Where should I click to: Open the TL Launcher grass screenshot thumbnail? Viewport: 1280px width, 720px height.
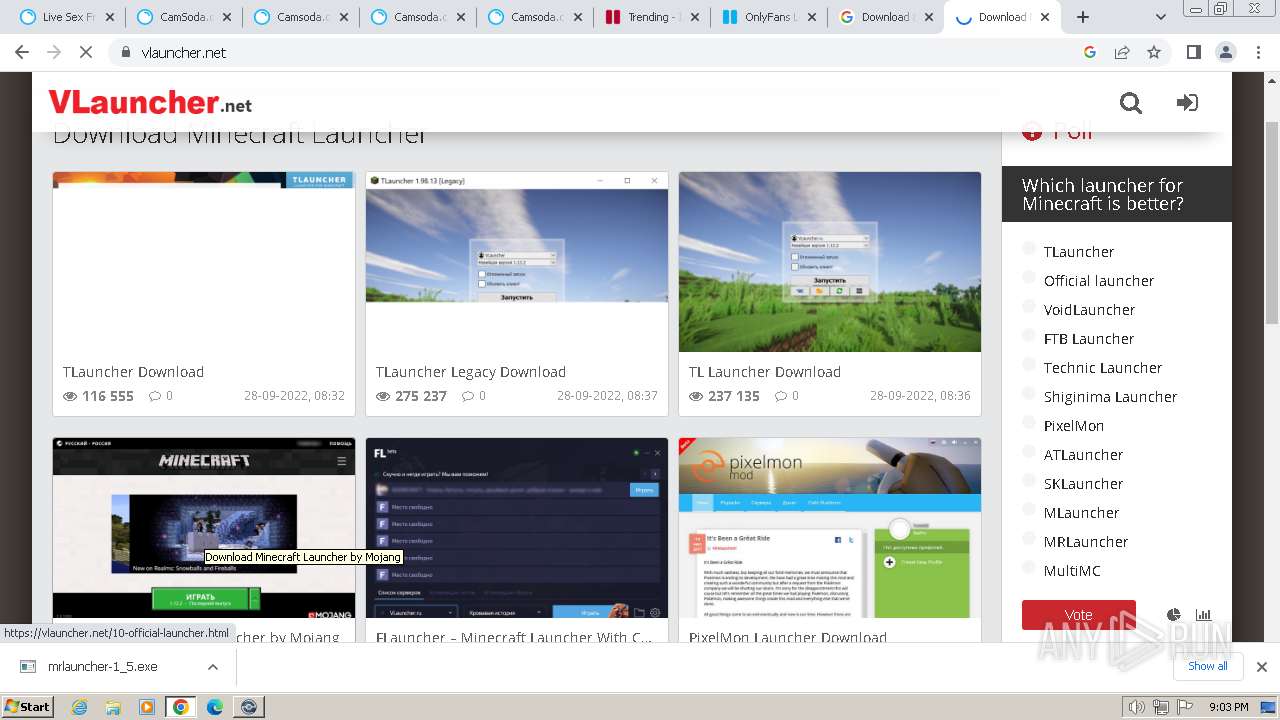[x=830, y=262]
